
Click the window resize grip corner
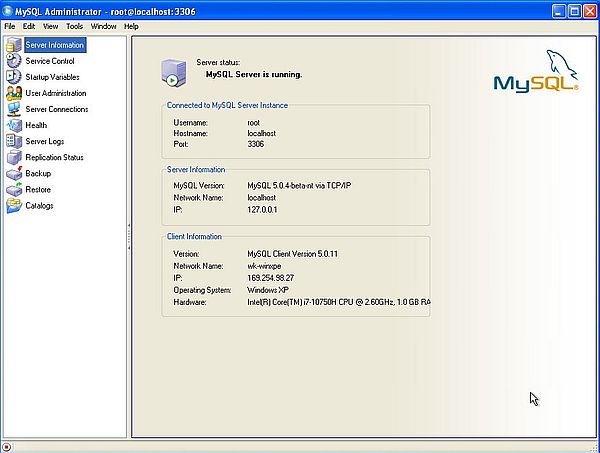[595, 448]
